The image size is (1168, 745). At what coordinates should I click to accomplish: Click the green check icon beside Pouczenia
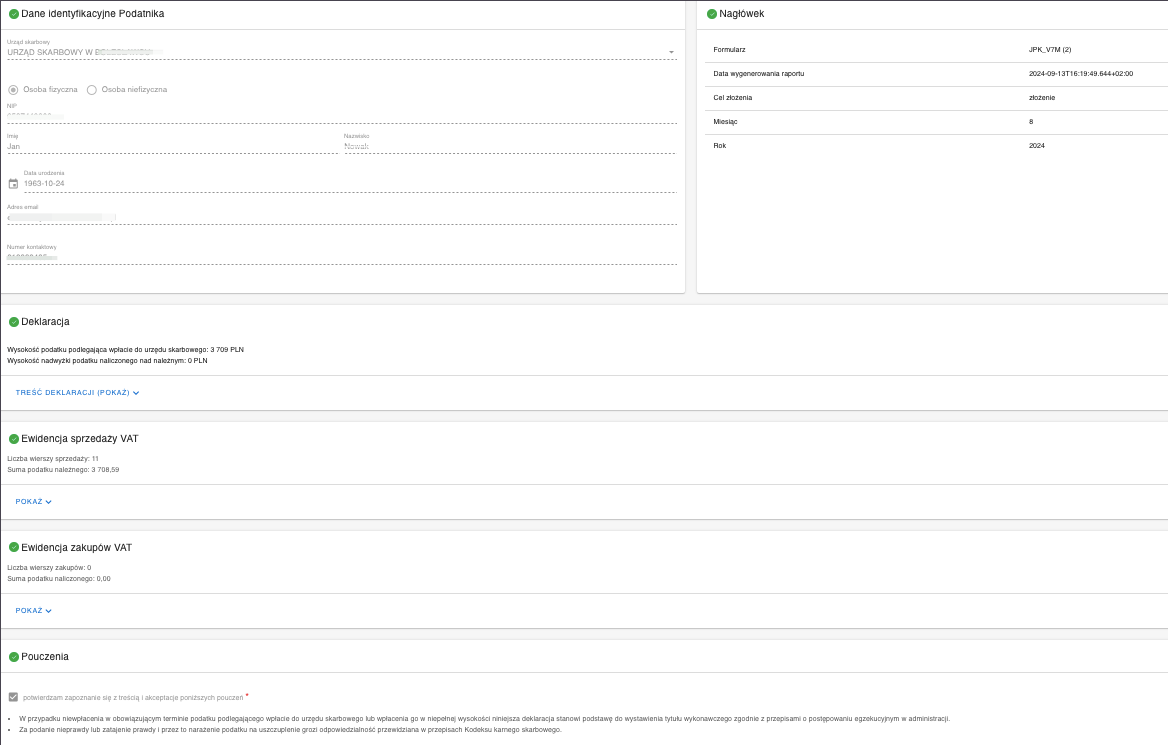tap(13, 657)
